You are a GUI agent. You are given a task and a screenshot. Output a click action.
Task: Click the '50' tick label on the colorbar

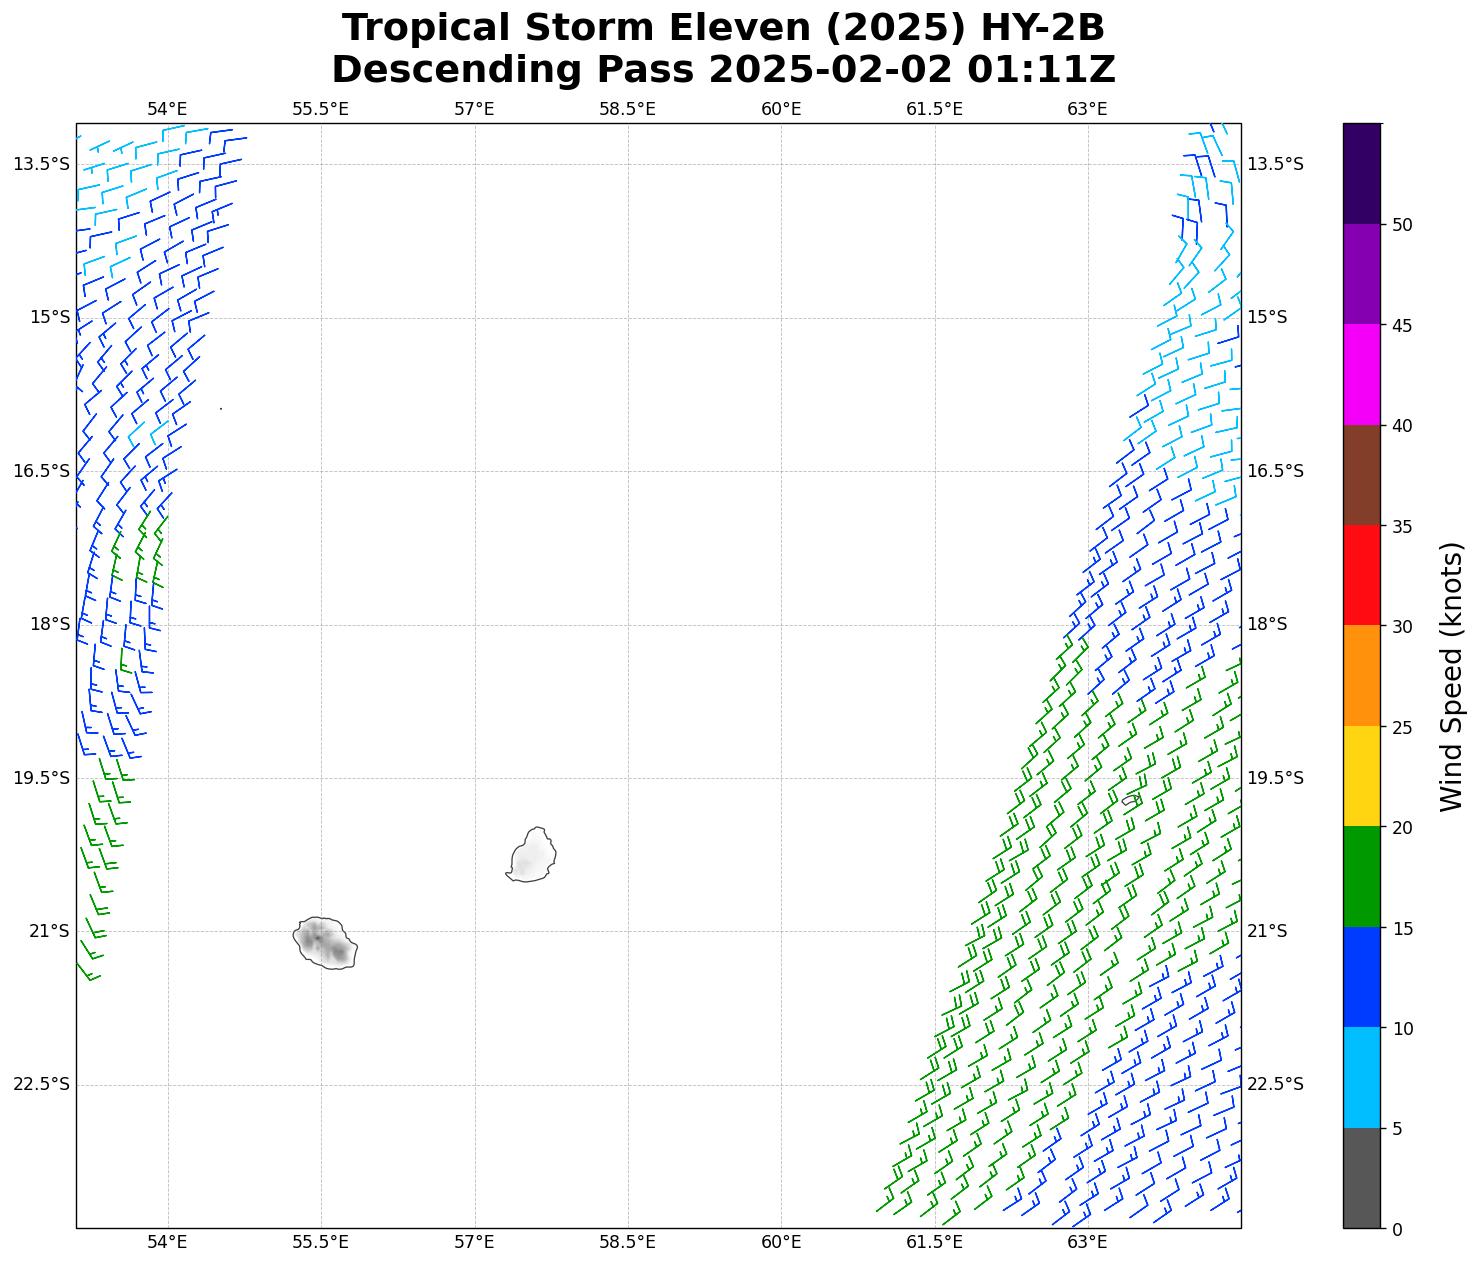click(1402, 225)
